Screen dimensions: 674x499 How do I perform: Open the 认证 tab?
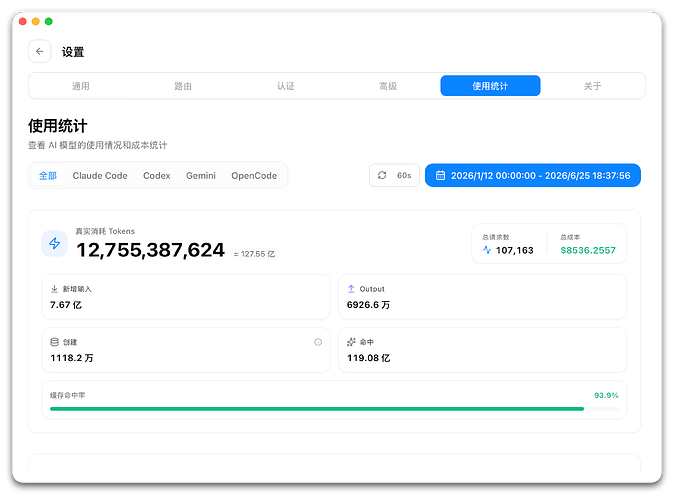click(x=285, y=86)
